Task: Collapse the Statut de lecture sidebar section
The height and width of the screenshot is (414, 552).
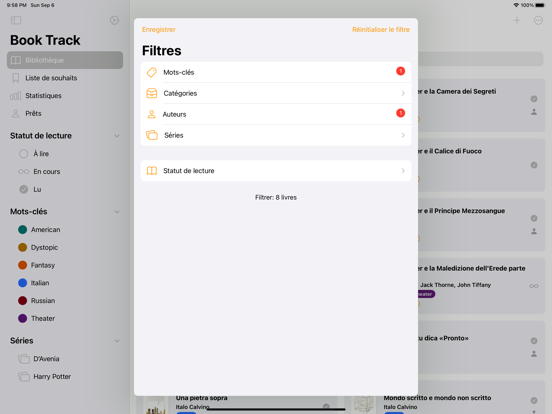Action: pos(117,136)
